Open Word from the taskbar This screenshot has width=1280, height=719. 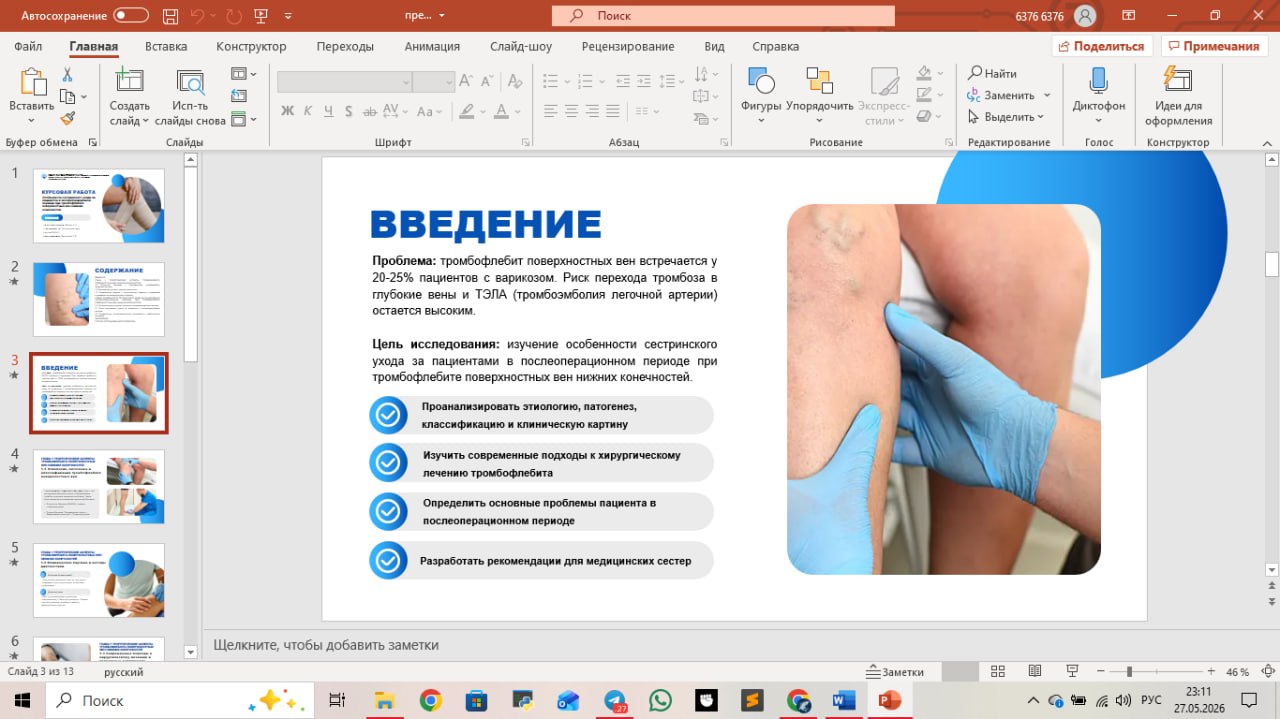[844, 700]
